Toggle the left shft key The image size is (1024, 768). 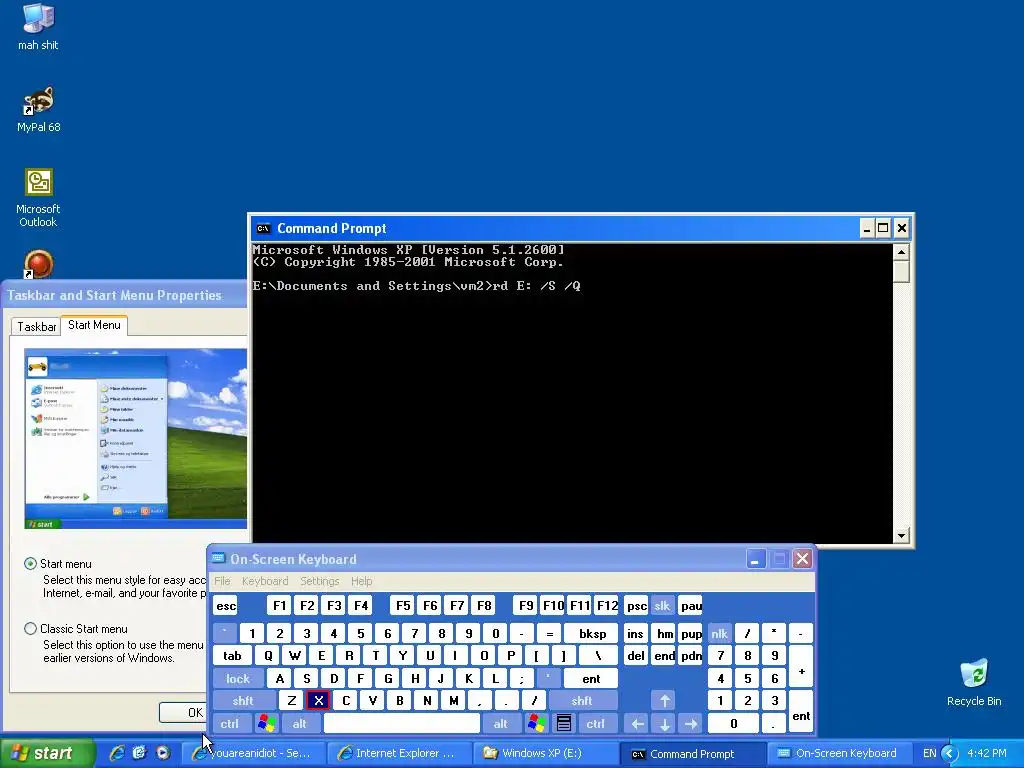[x=243, y=701]
